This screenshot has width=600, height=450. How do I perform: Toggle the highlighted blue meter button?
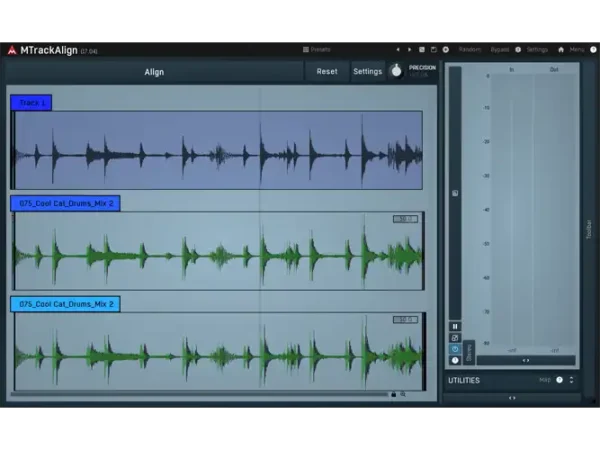click(x=455, y=349)
